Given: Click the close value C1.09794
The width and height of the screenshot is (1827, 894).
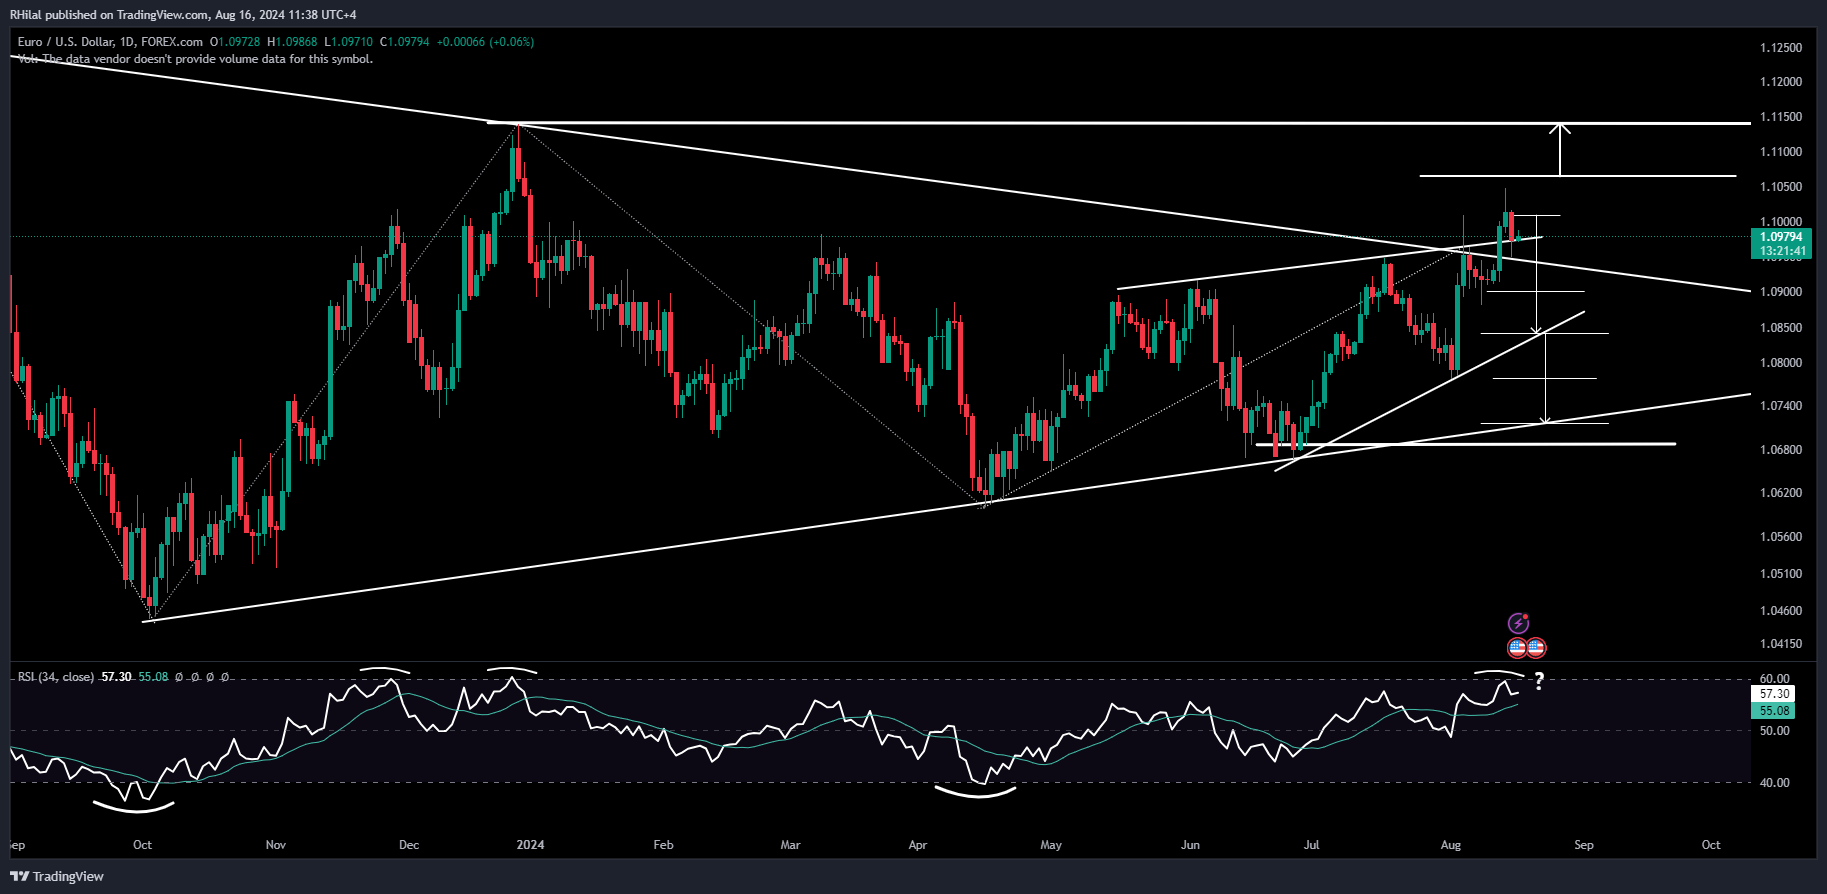Looking at the screenshot, I should tap(405, 42).
